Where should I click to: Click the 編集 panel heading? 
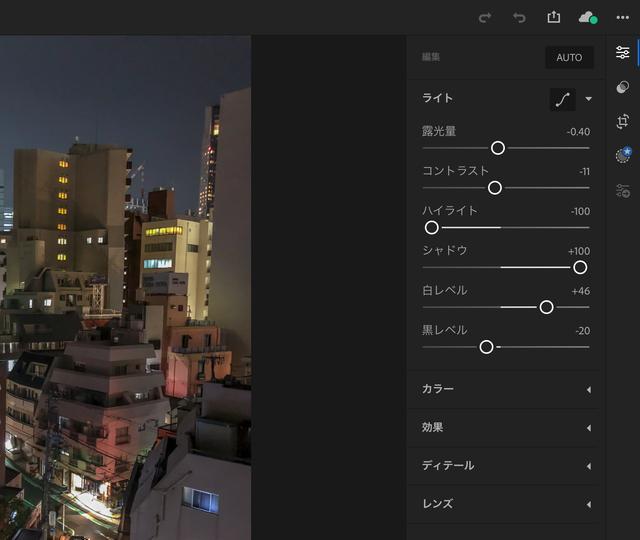click(431, 57)
